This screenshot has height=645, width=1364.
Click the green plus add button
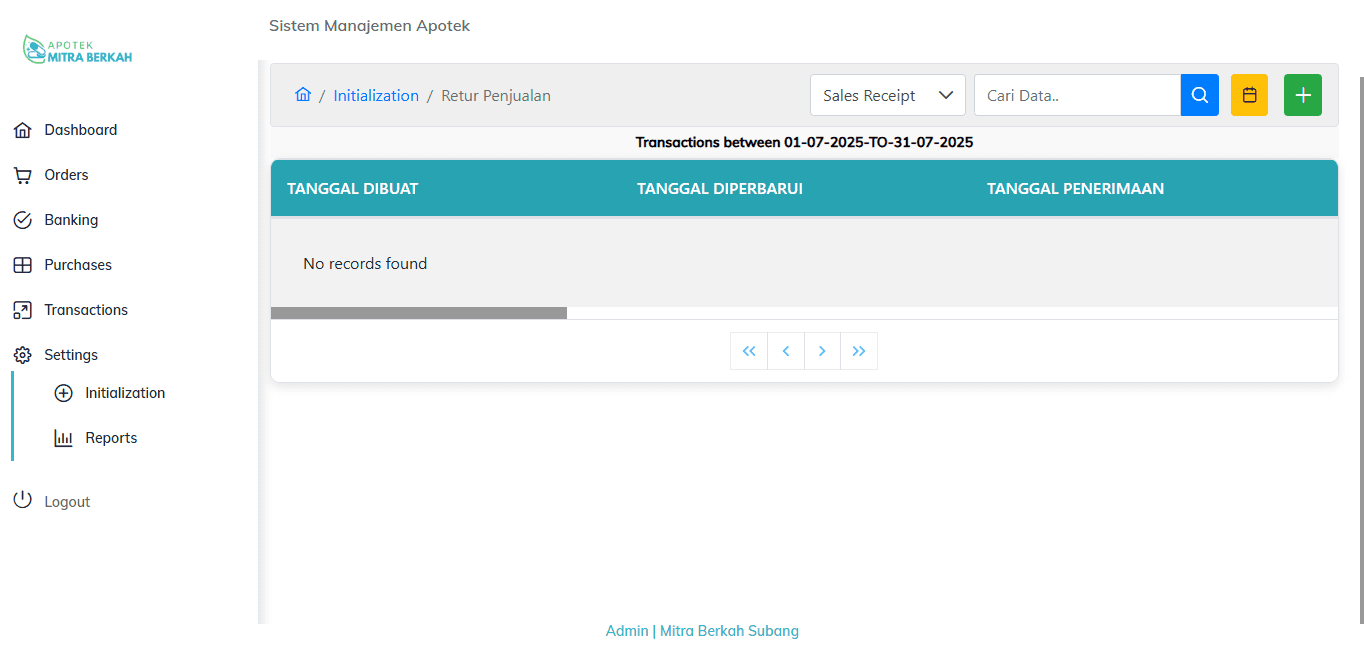(x=1302, y=95)
